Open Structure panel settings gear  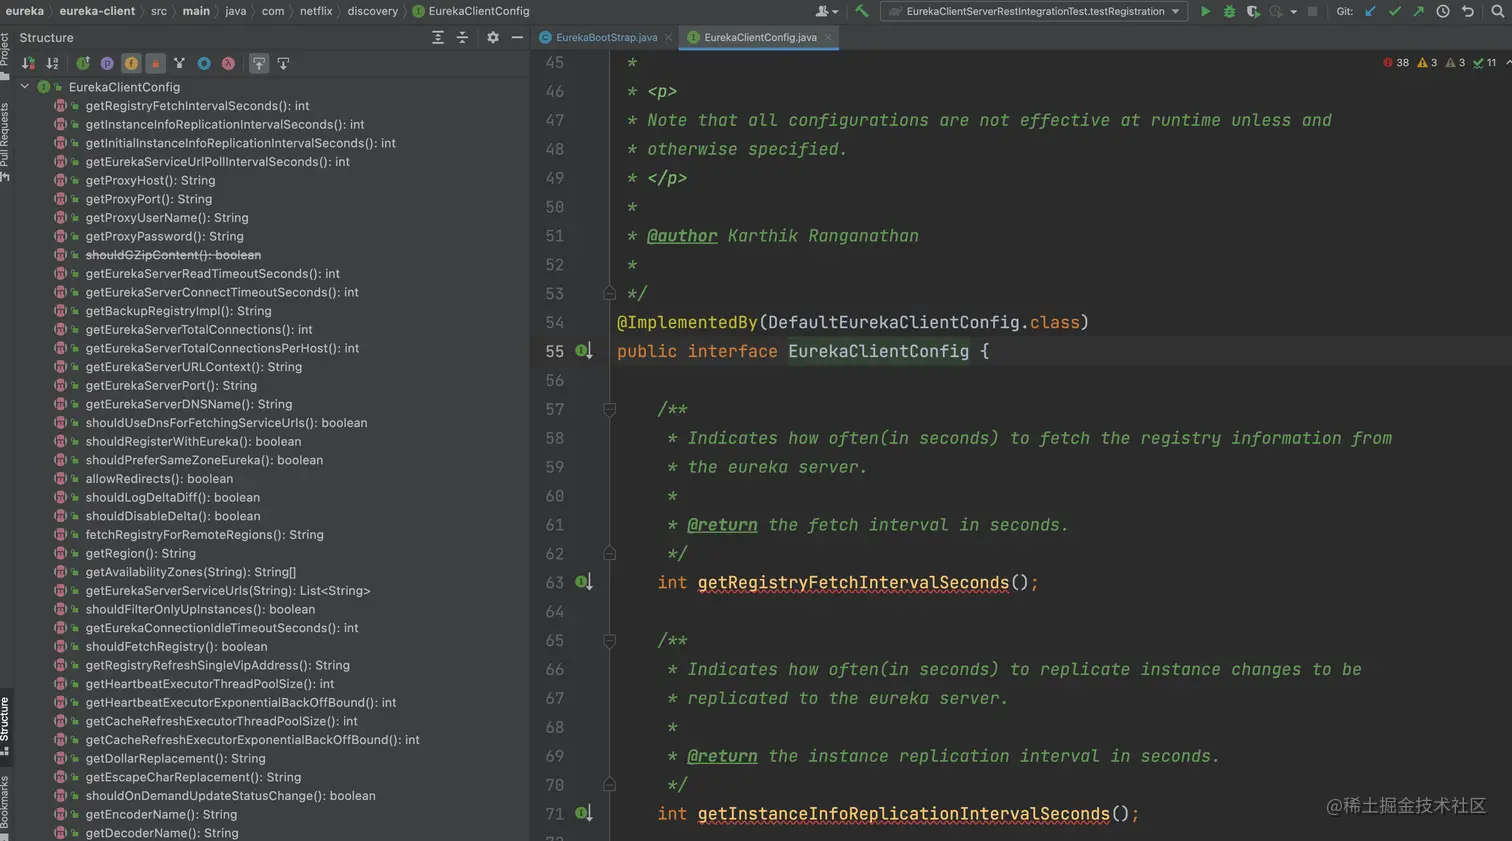(493, 37)
